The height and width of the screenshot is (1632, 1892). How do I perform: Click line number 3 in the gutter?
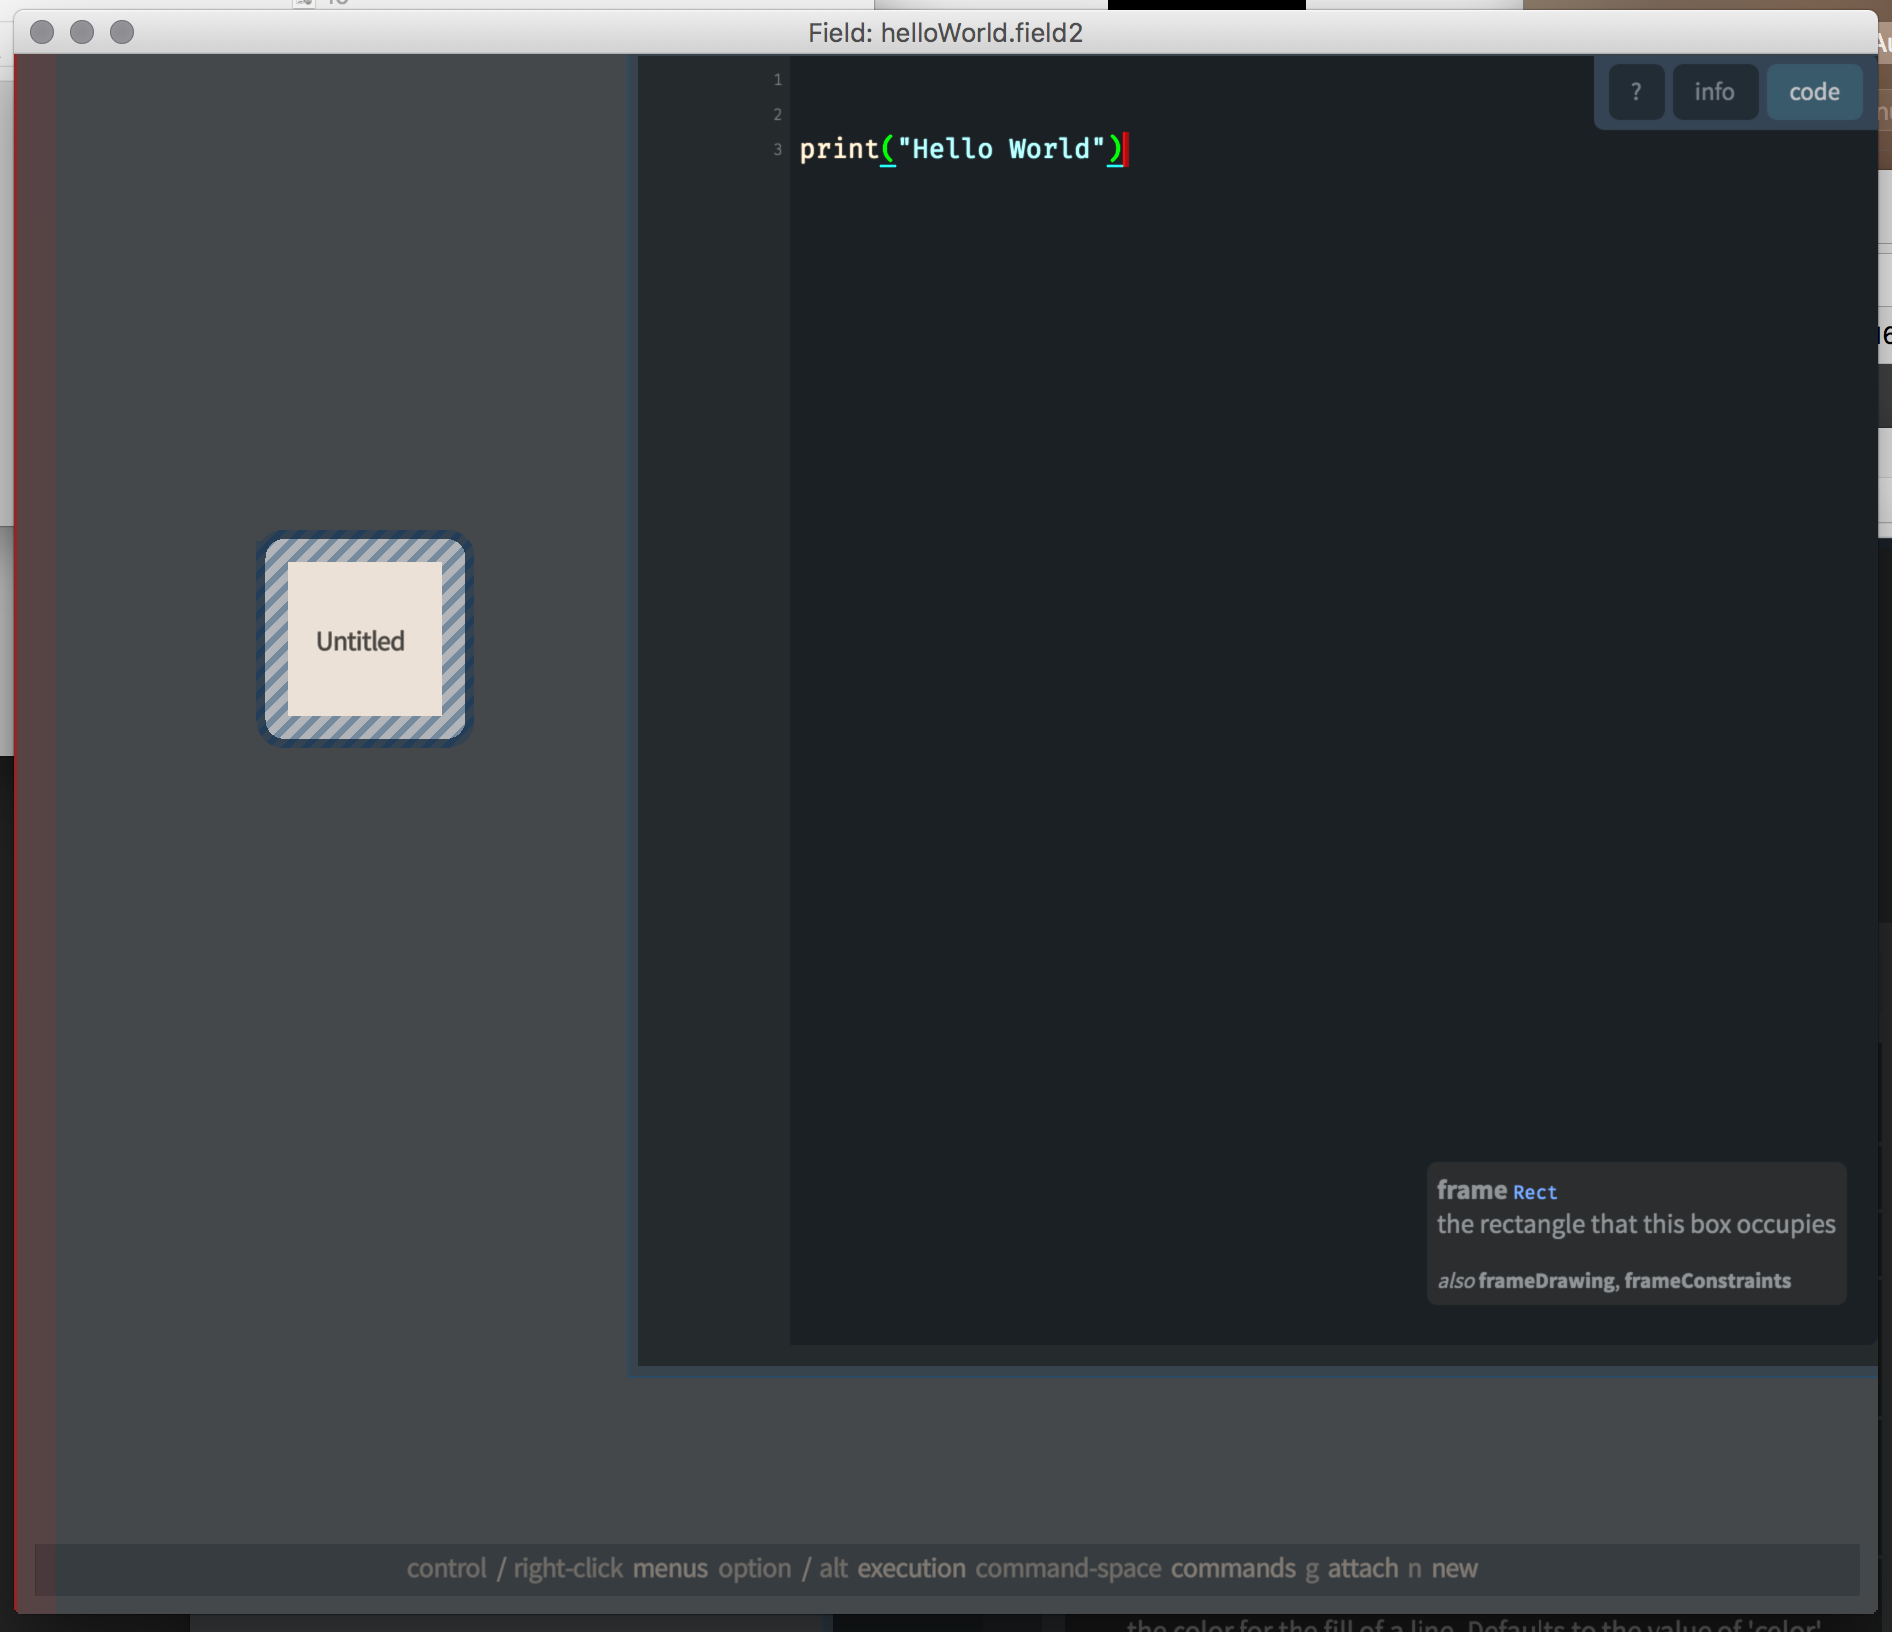[x=777, y=150]
